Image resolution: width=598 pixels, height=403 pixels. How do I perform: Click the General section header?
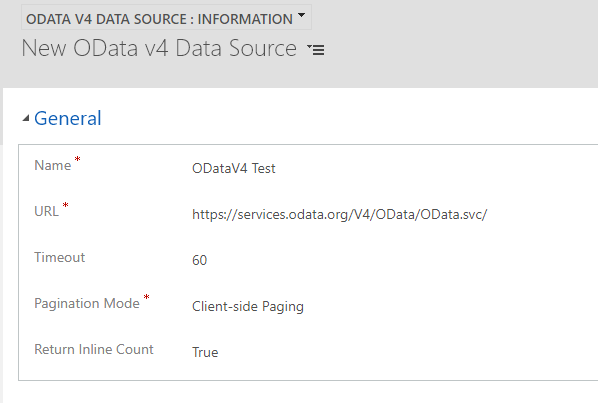tap(68, 118)
